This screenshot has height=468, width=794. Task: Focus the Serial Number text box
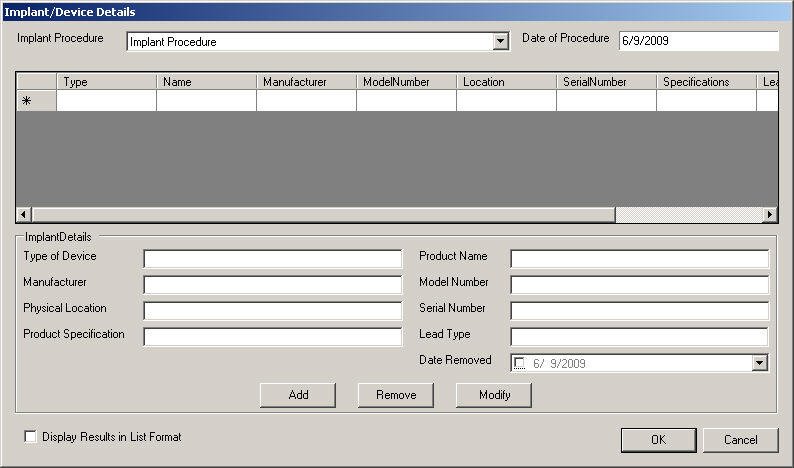click(639, 311)
